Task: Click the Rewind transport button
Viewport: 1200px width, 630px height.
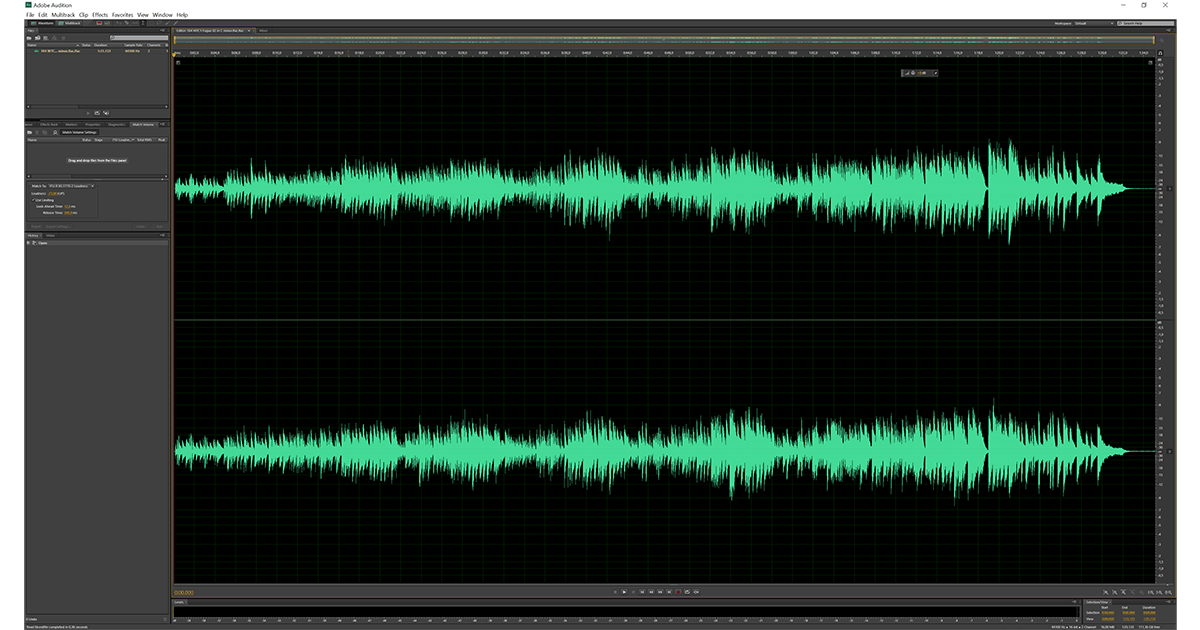Action: pyautogui.click(x=651, y=592)
